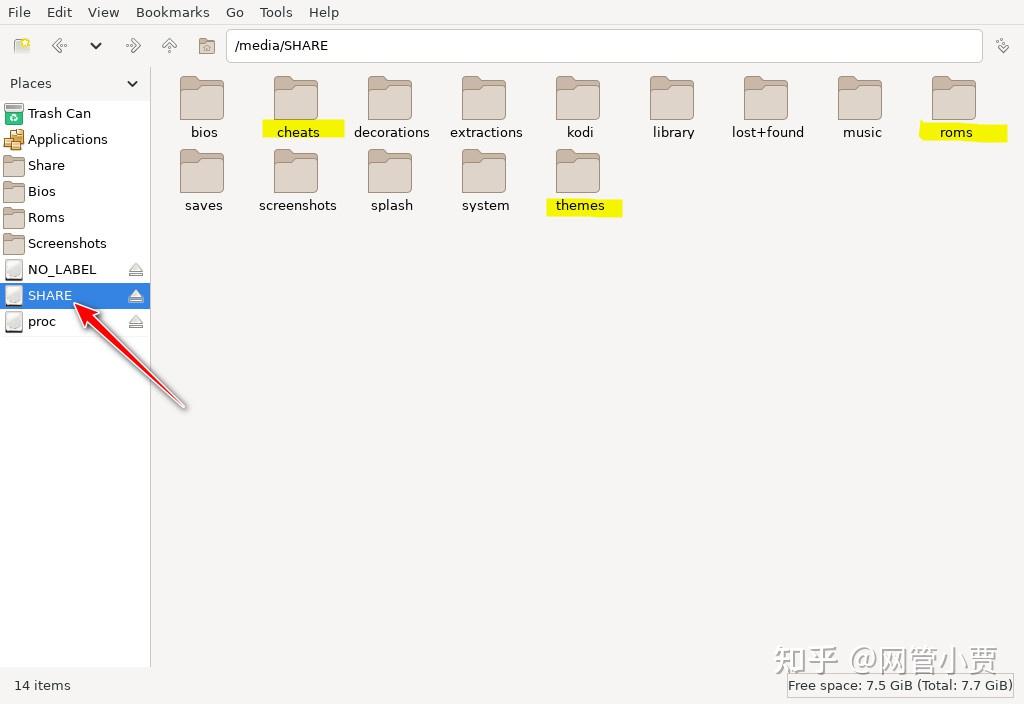The width and height of the screenshot is (1024, 704).
Task: Open a new tab with the new-tab toolbar icon
Action: (x=20, y=45)
